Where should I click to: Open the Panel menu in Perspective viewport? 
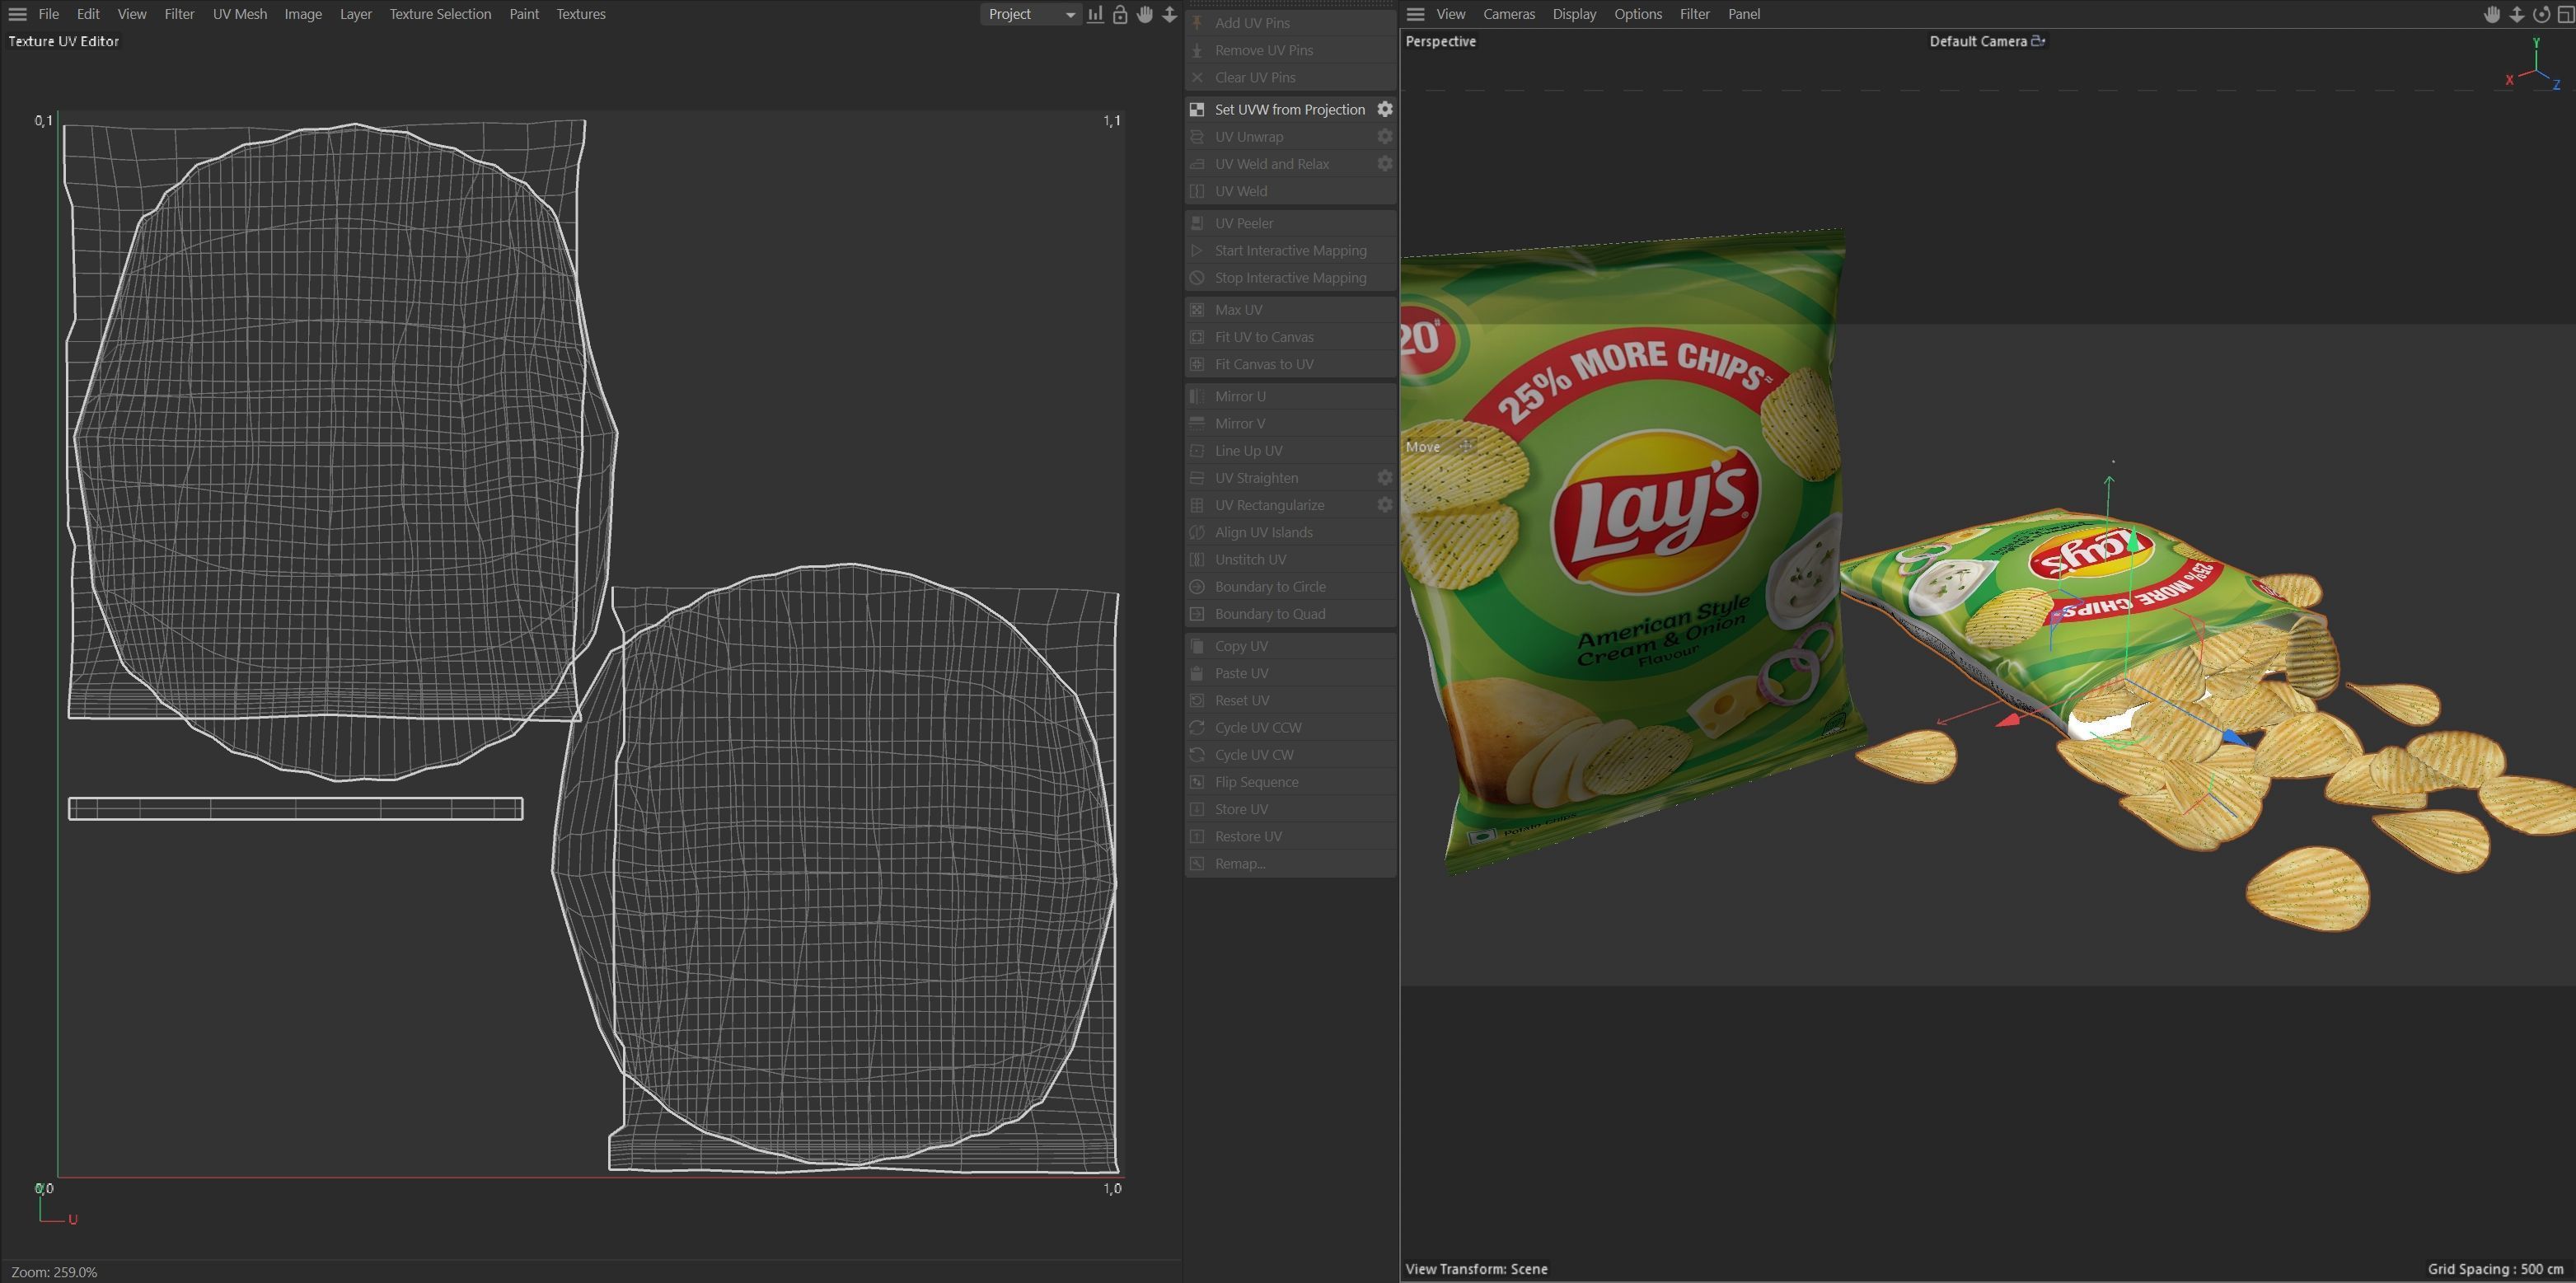tap(1744, 14)
